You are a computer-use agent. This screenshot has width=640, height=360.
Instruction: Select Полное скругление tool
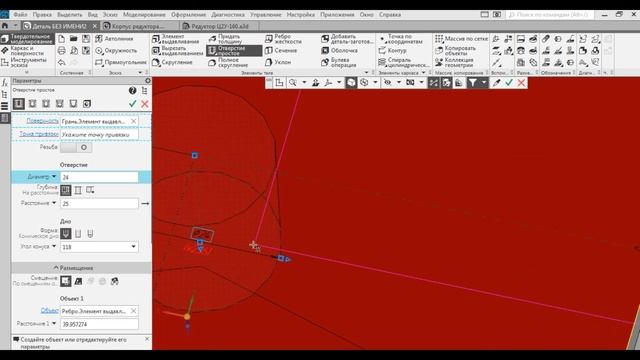coord(228,62)
